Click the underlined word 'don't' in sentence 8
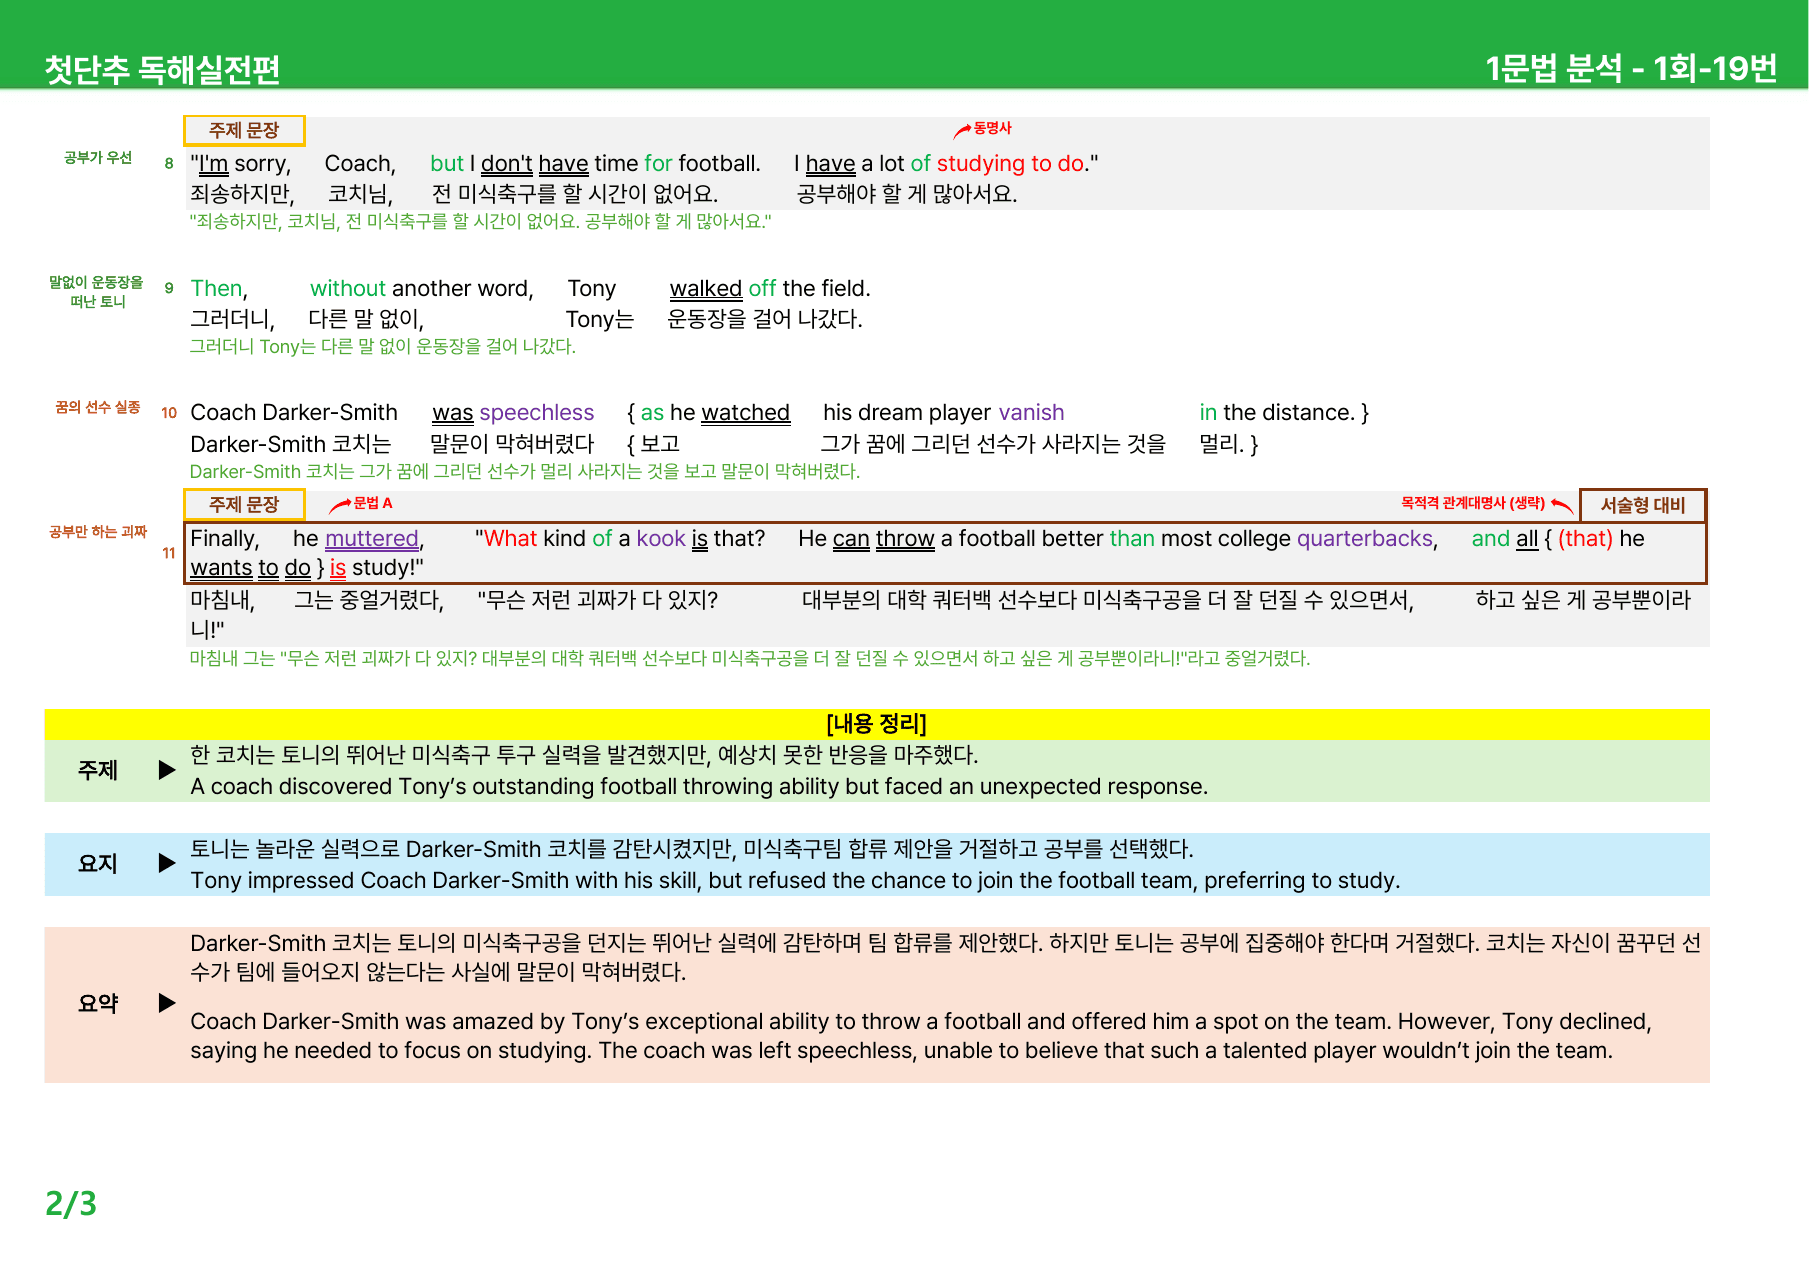This screenshot has width=1809, height=1279. click(x=507, y=163)
